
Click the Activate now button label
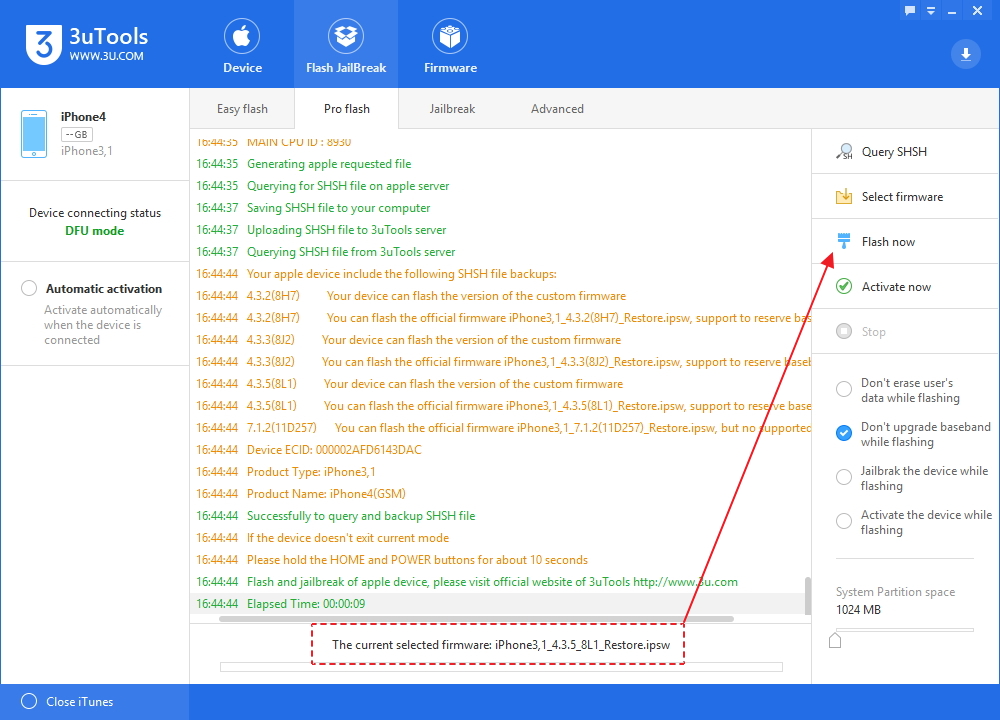pos(897,287)
